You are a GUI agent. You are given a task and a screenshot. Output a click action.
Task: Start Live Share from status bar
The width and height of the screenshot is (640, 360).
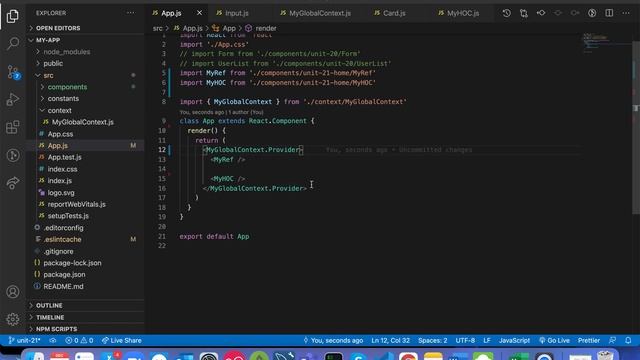click(x=122, y=340)
